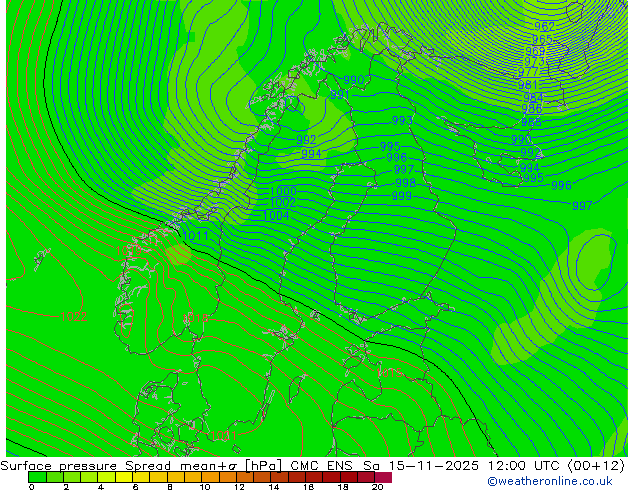Viewport: 634px width, 490px height.
Task: Select the legend value label '6'
Action: 135,487
